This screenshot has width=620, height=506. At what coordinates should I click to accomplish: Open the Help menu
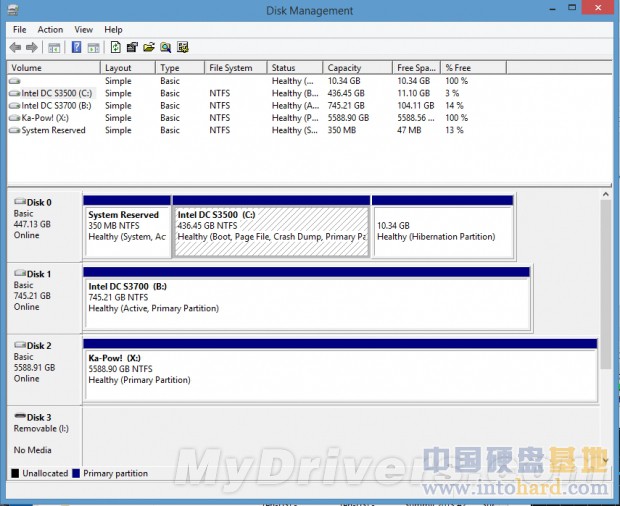113,30
